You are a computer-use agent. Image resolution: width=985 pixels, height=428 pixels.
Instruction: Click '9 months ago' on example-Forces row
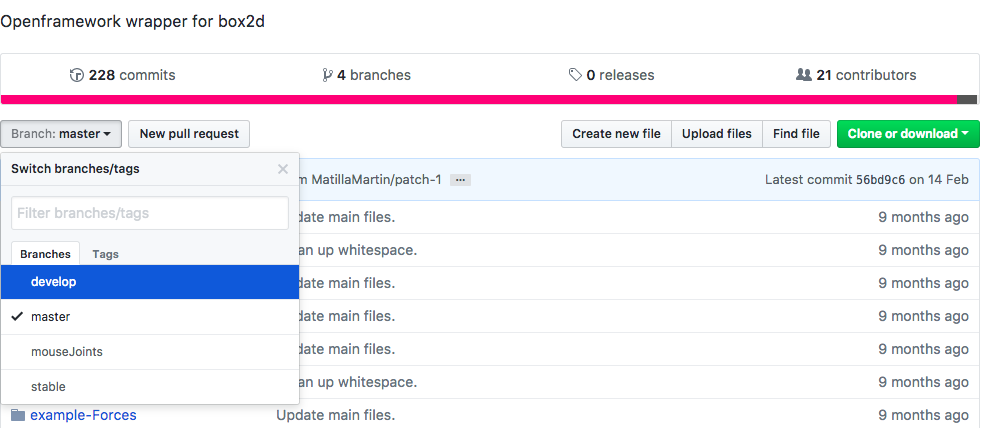[x=923, y=415]
